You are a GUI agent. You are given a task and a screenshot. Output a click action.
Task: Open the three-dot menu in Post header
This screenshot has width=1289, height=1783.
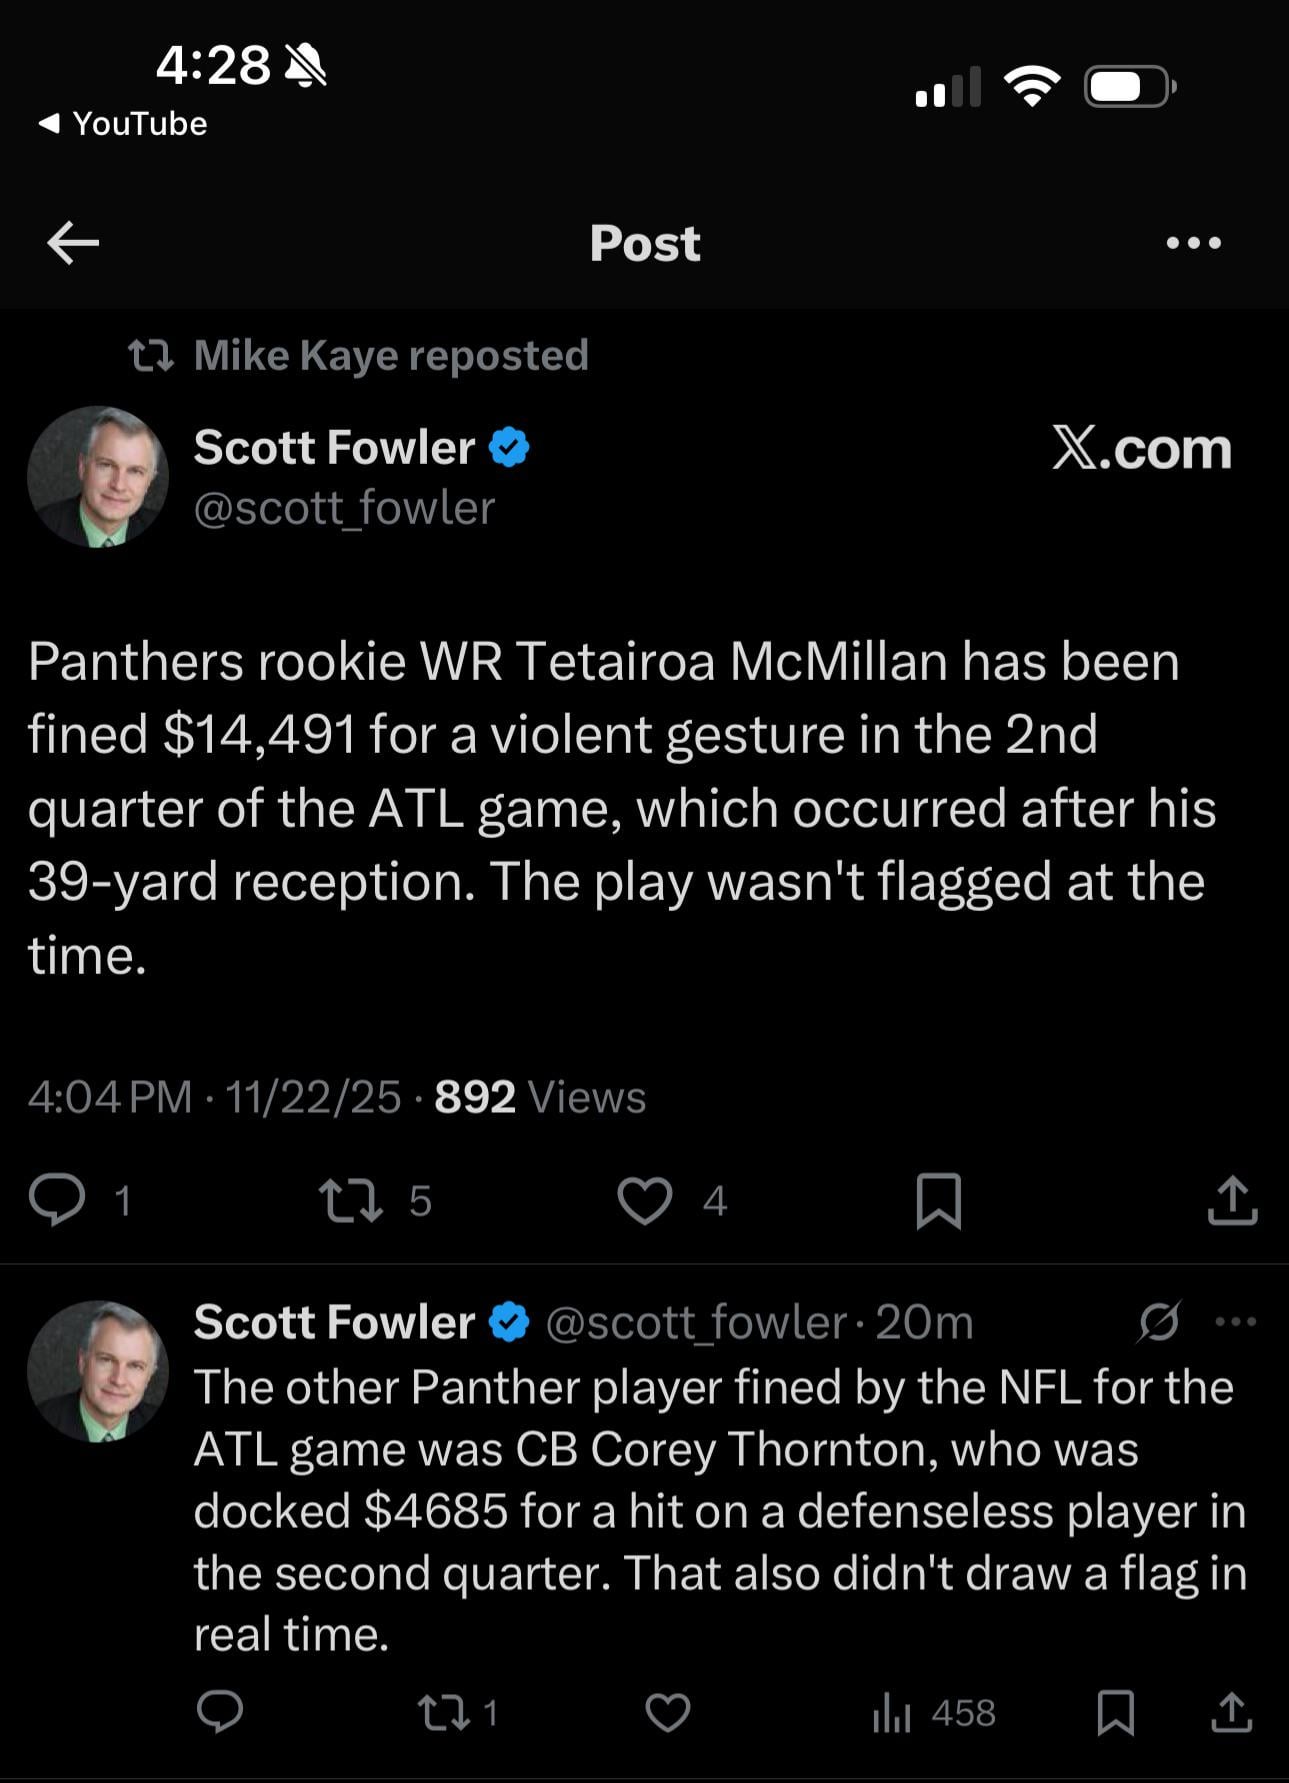(1193, 243)
